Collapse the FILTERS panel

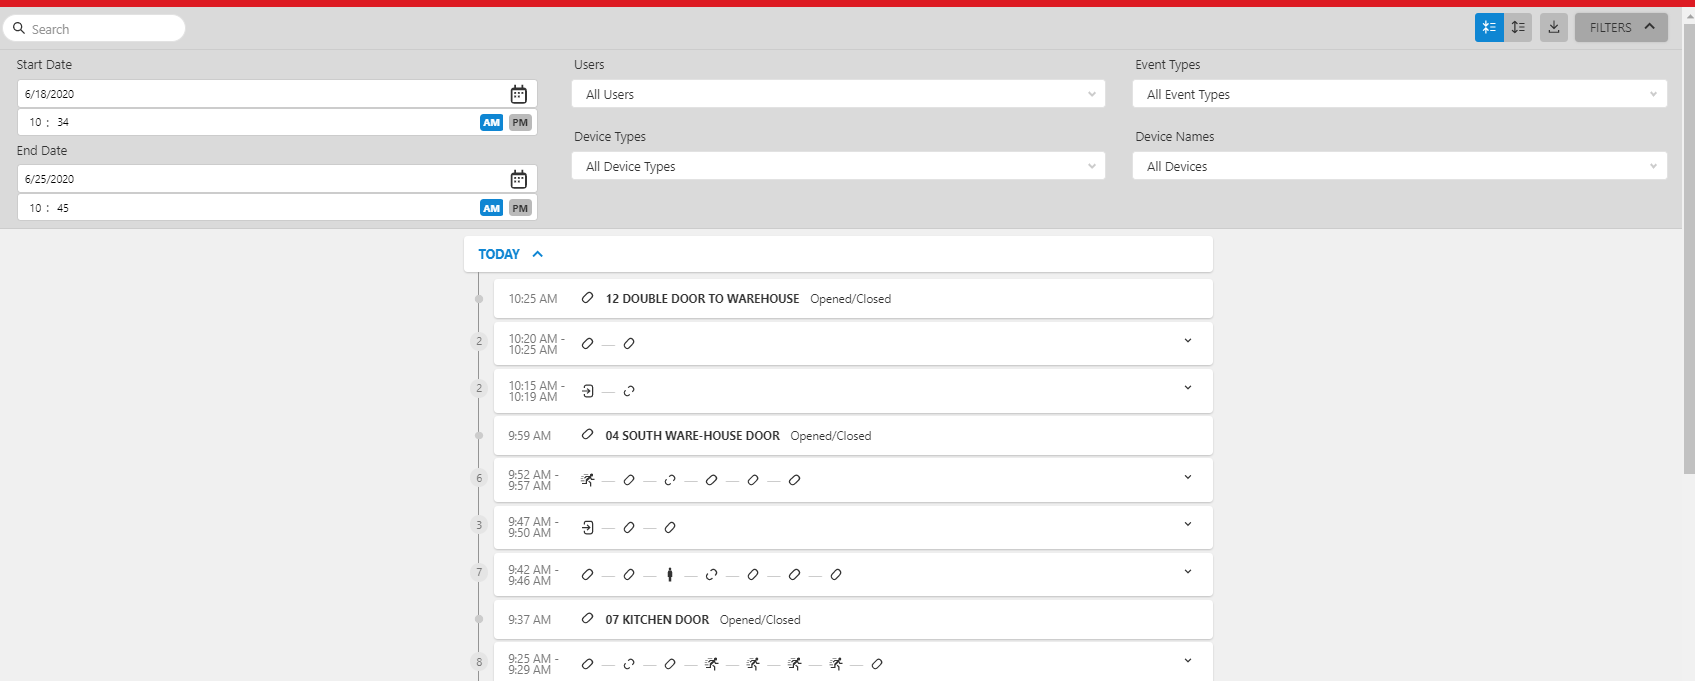1621,28
